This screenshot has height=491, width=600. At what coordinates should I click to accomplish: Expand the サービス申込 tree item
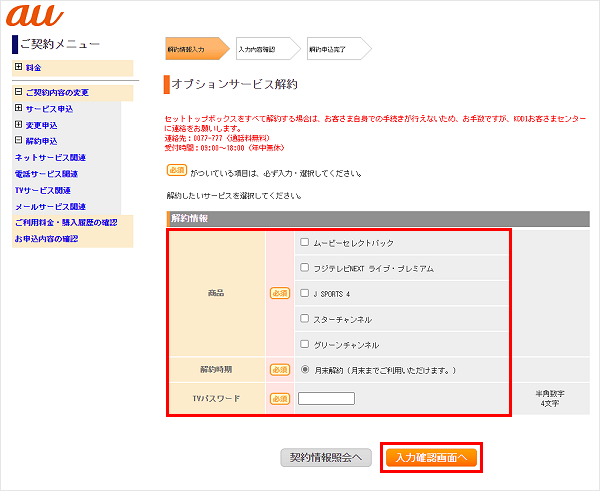18,109
